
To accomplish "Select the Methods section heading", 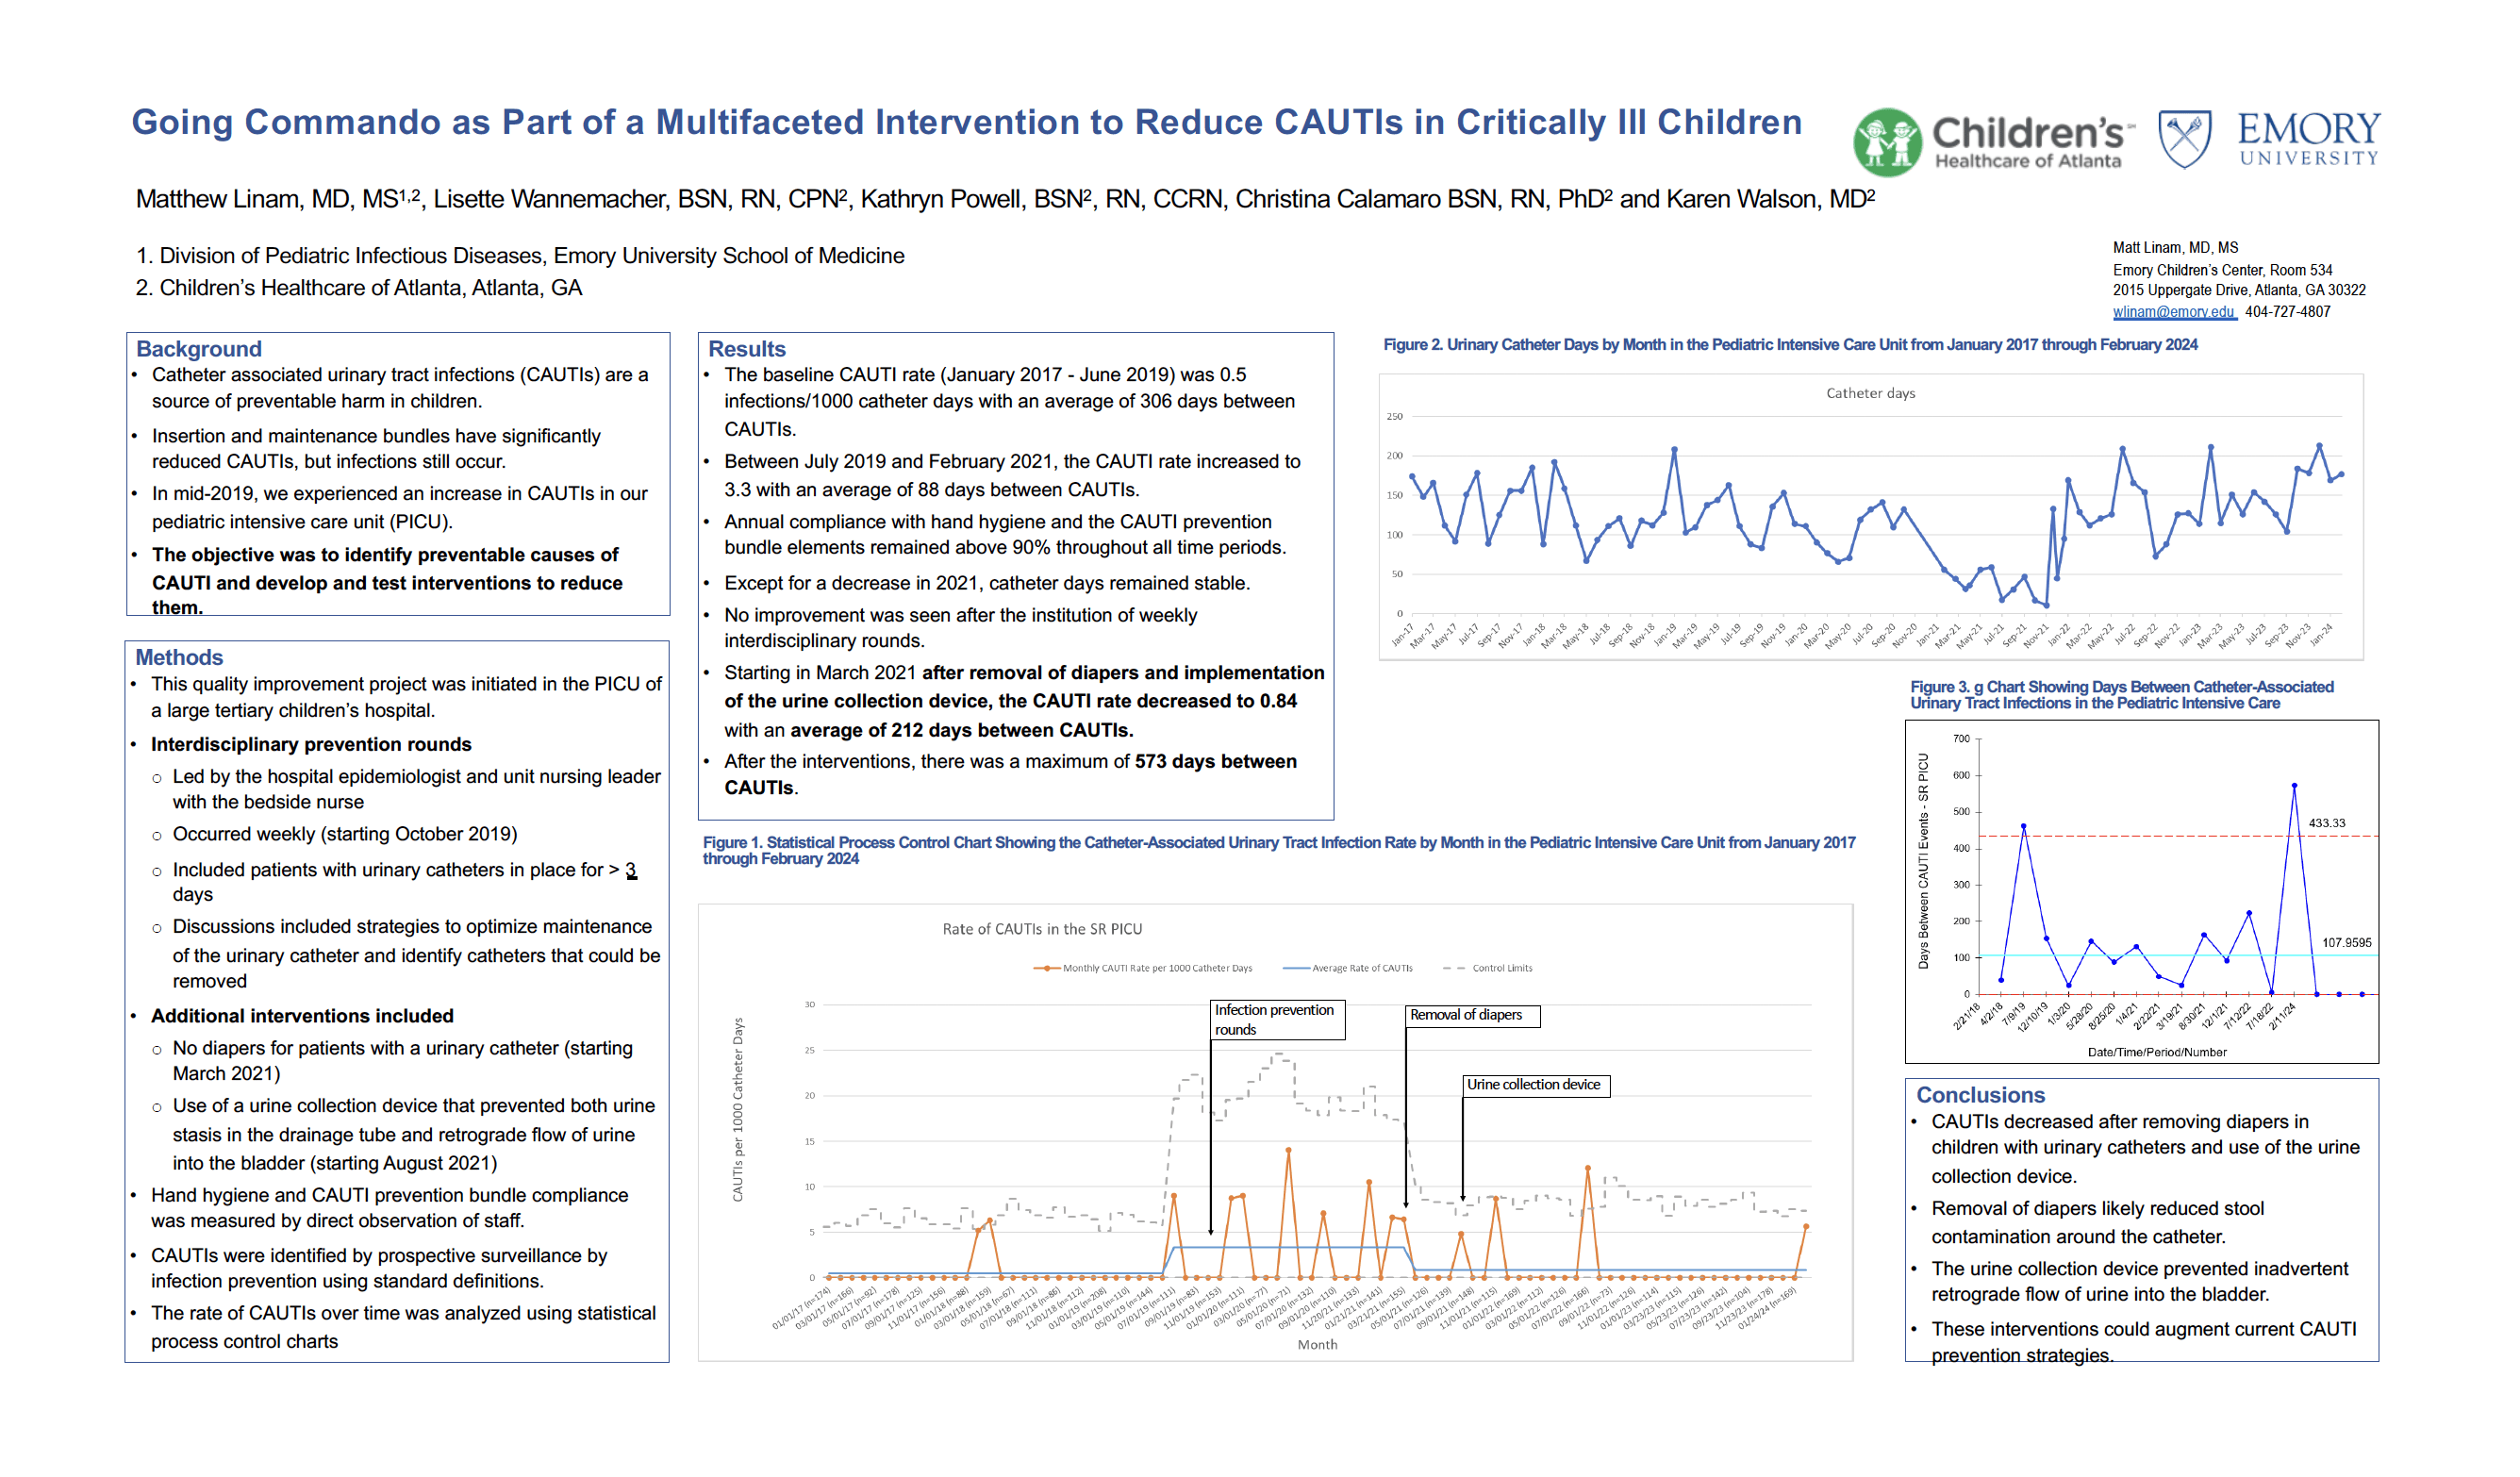I will tap(179, 657).
